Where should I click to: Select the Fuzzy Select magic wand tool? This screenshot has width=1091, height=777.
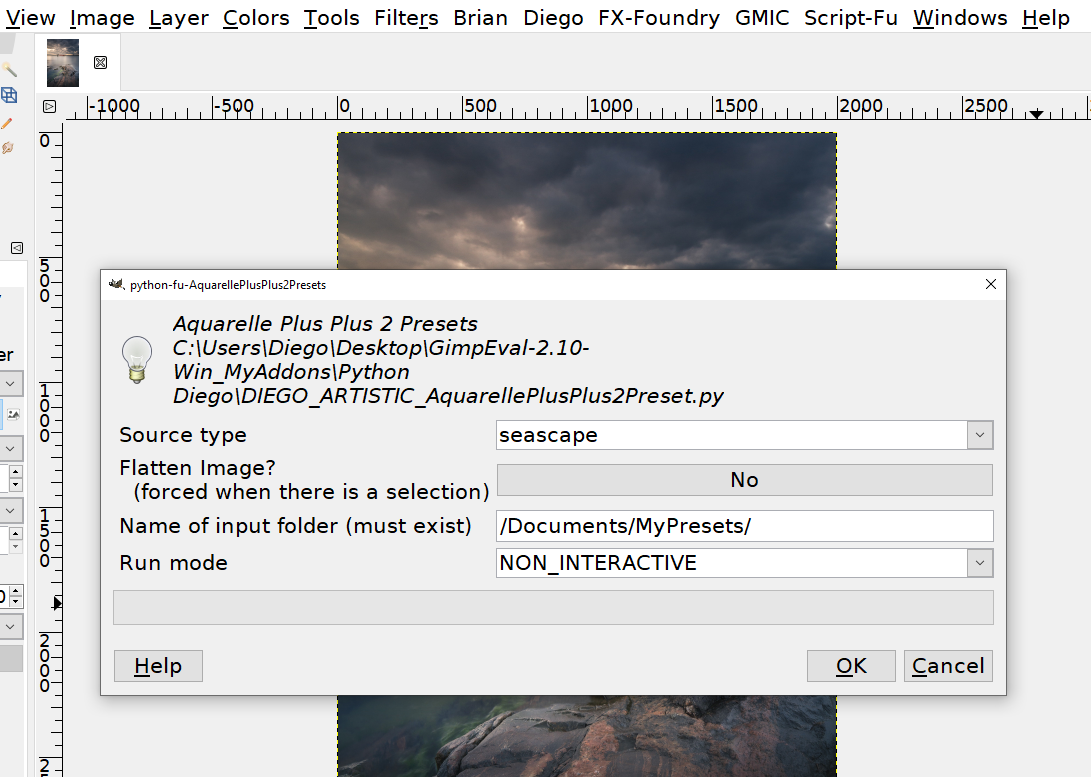pyautogui.click(x=8, y=69)
